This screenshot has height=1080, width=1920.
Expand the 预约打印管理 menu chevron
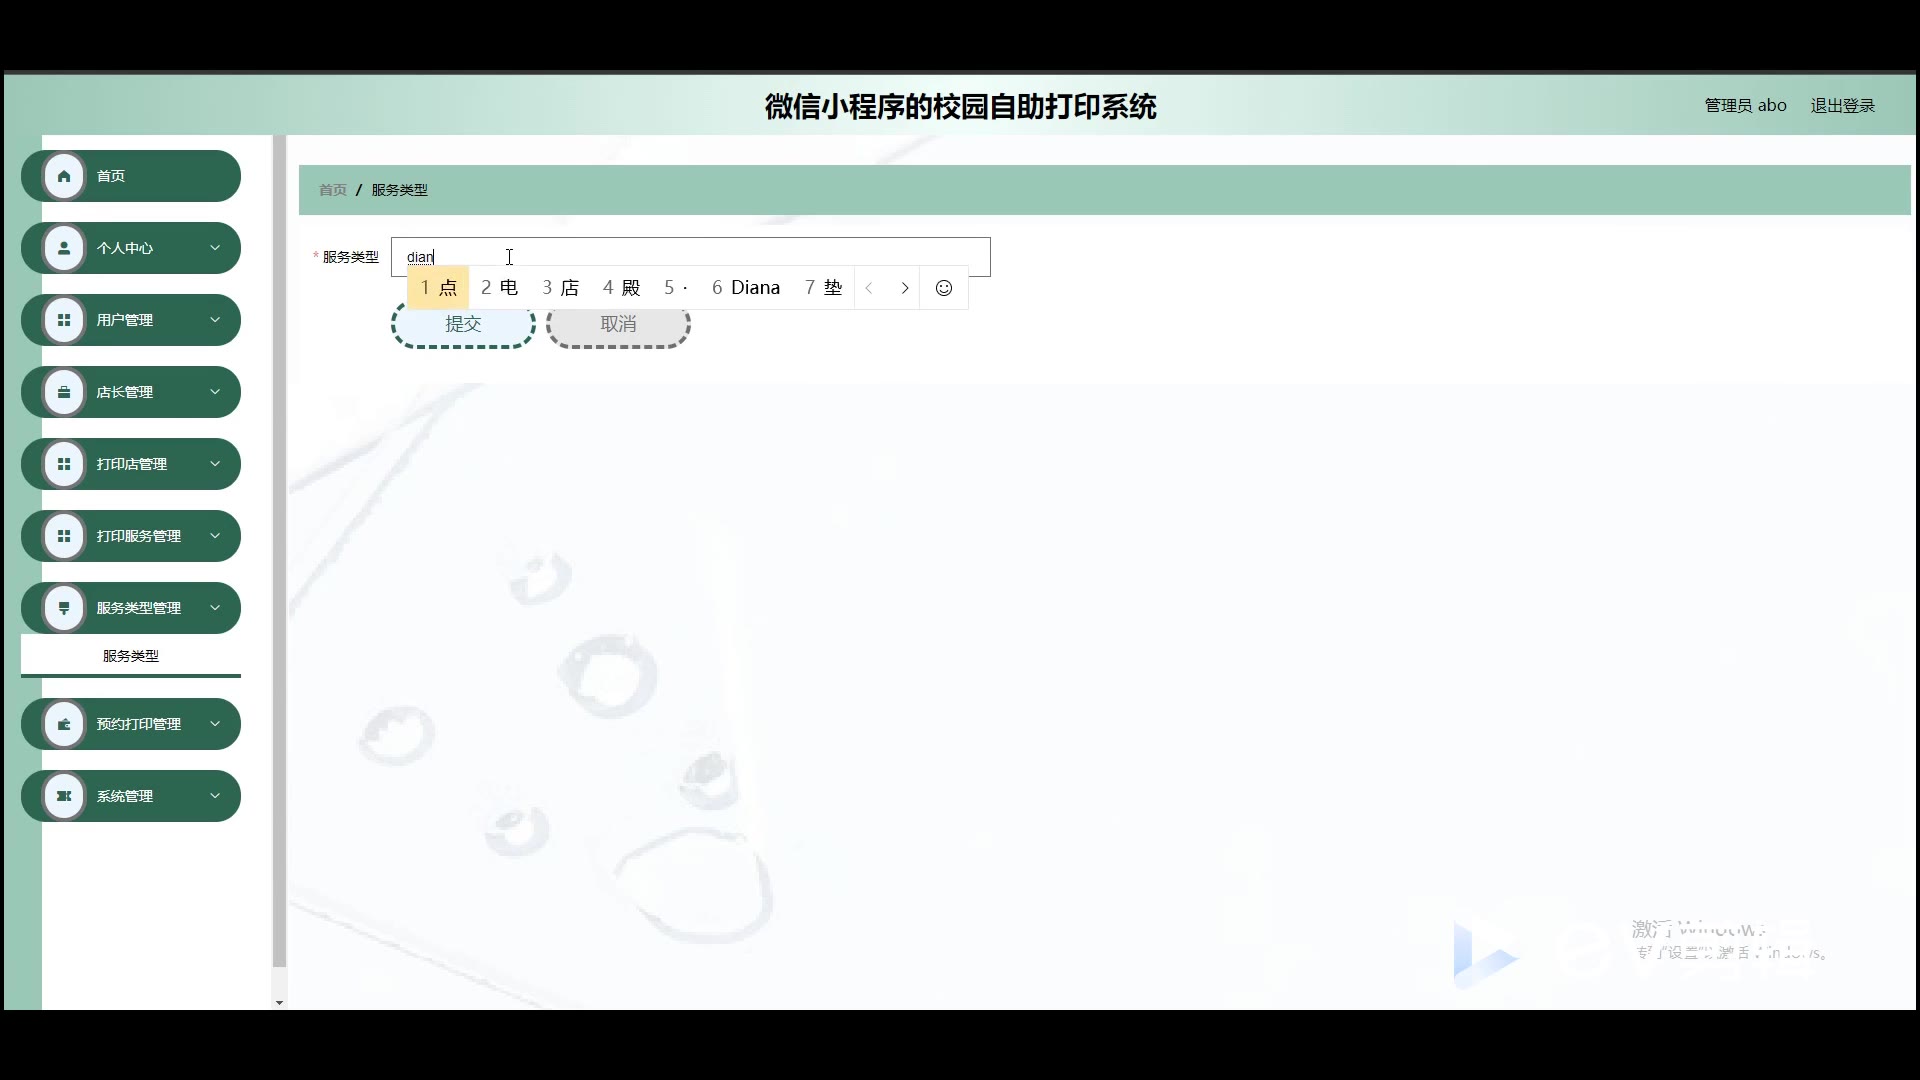215,724
